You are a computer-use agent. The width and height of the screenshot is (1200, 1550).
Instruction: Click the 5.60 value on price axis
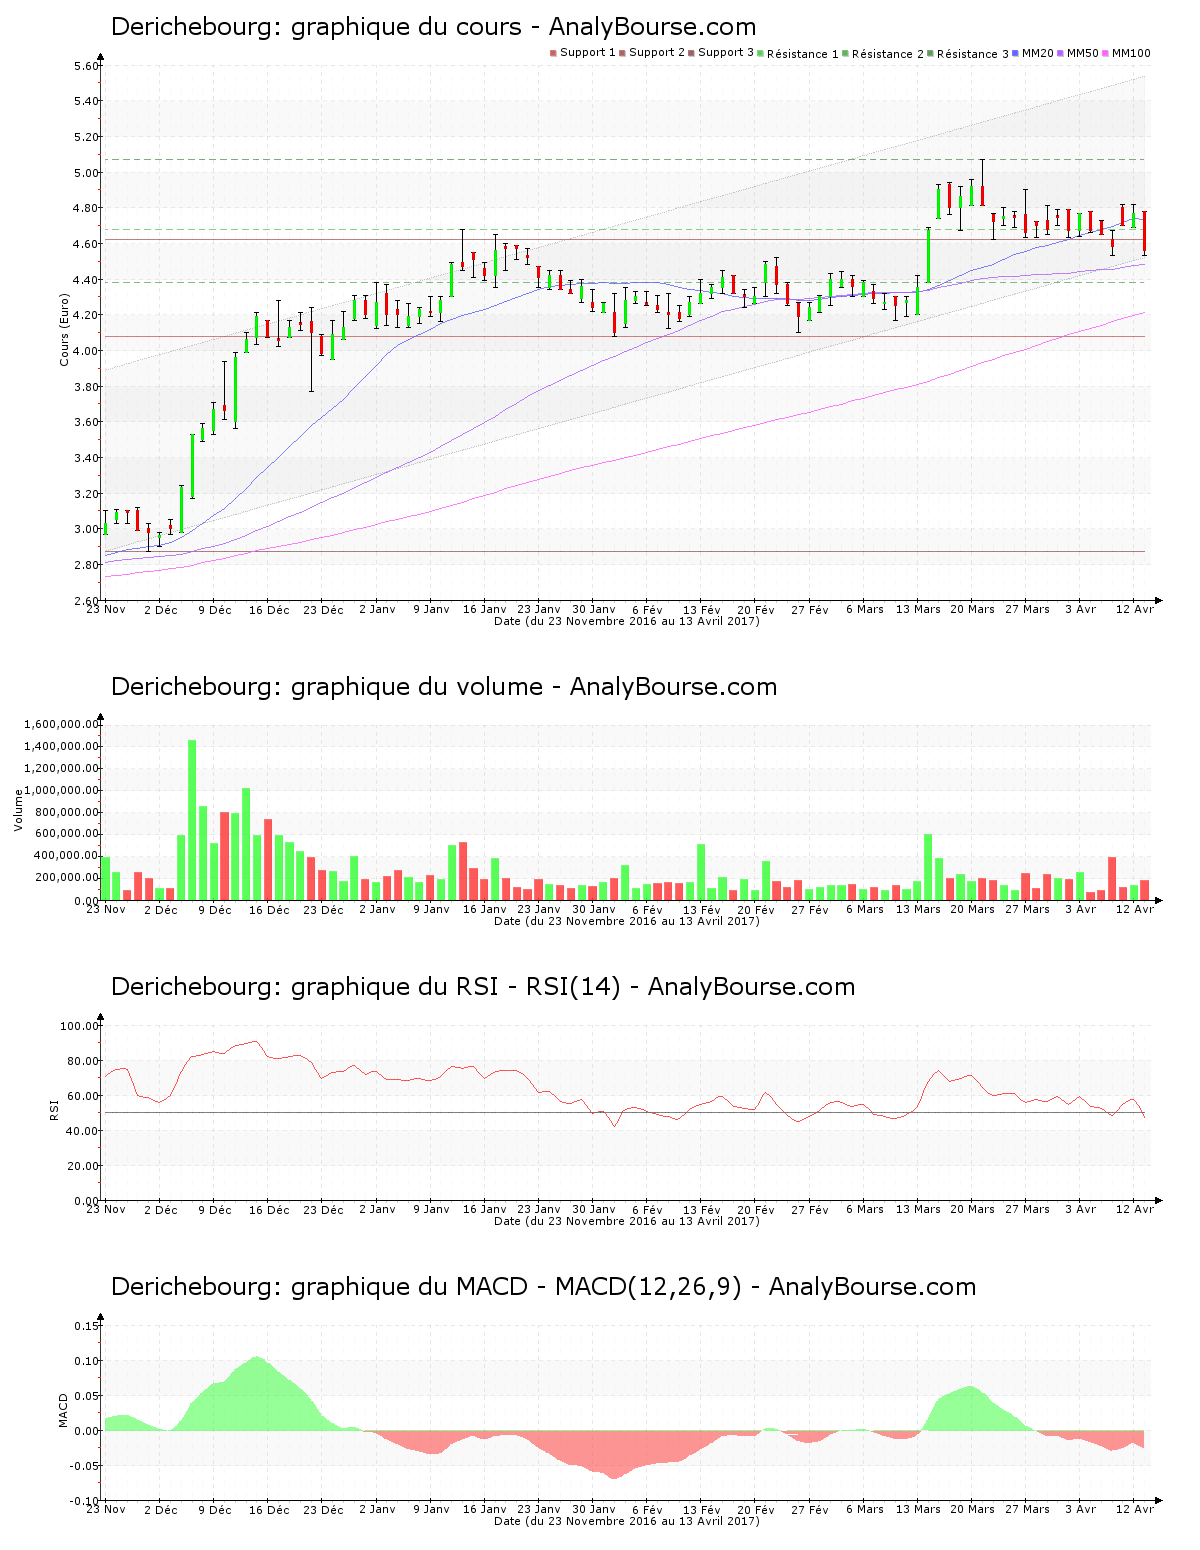(x=87, y=66)
